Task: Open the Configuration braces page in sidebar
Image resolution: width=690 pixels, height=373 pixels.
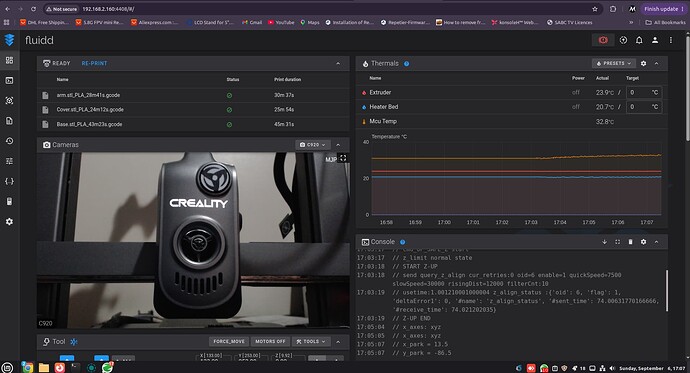Action: [x=9, y=181]
